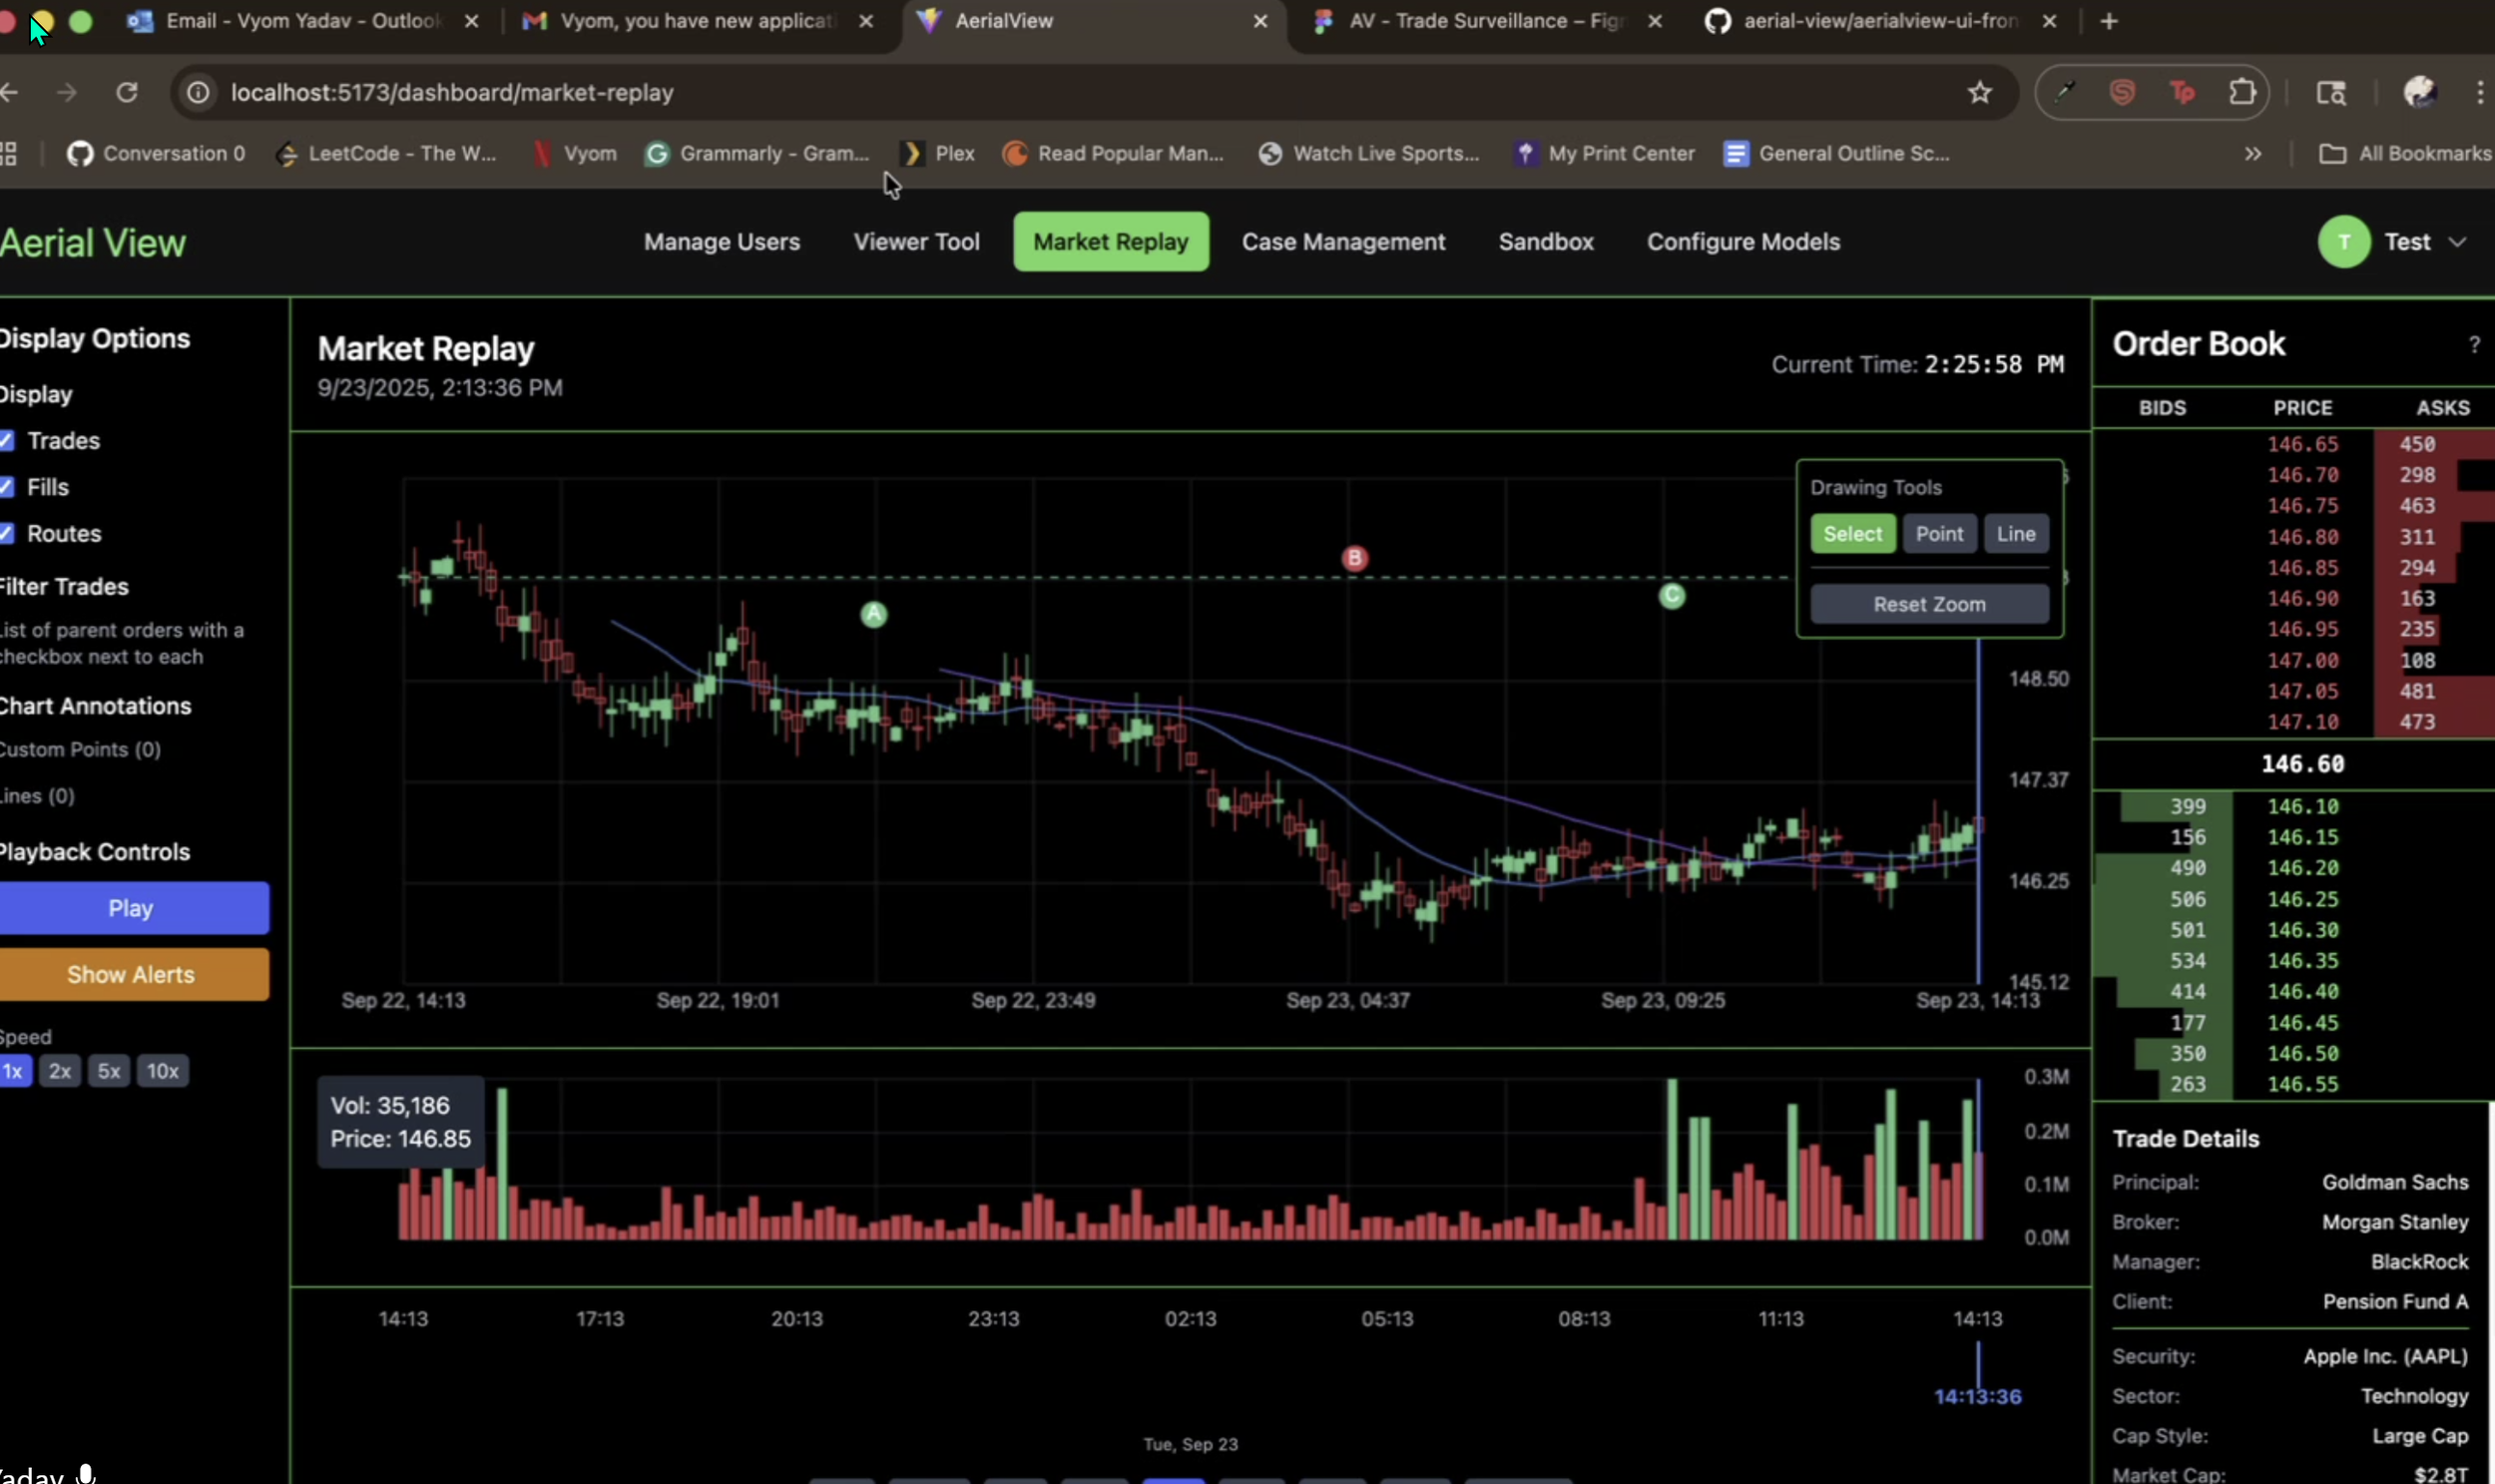Switch to the Sandbox section
The width and height of the screenshot is (2495, 1484).
pos(1545,241)
